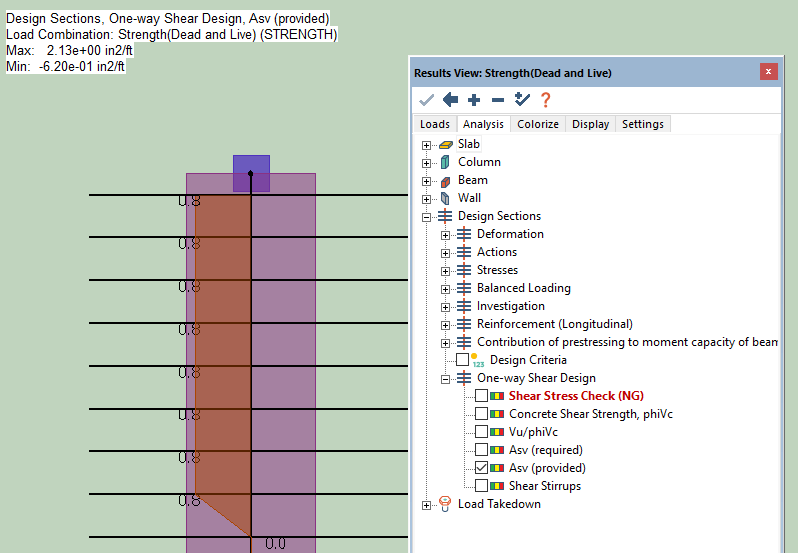Uncheck the Asv (provided) checkbox
This screenshot has height=553, width=798.
(482, 468)
